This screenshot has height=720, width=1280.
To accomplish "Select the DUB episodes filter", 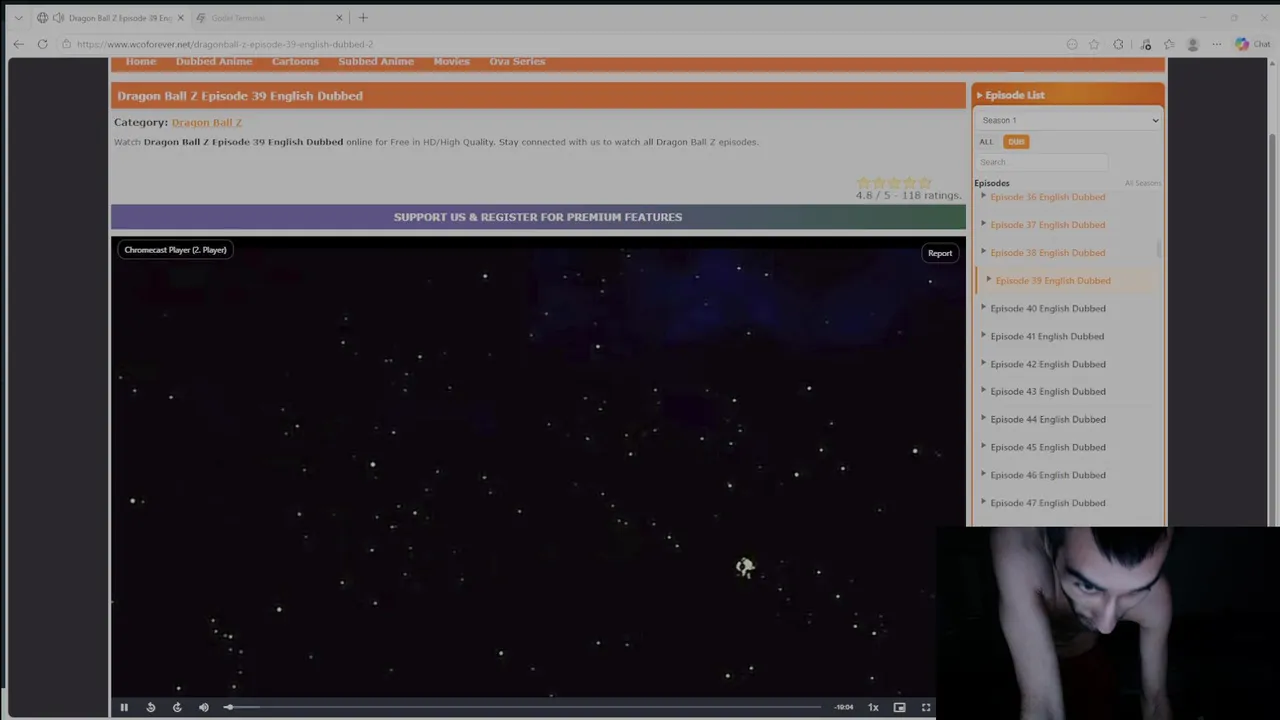I will [1016, 142].
